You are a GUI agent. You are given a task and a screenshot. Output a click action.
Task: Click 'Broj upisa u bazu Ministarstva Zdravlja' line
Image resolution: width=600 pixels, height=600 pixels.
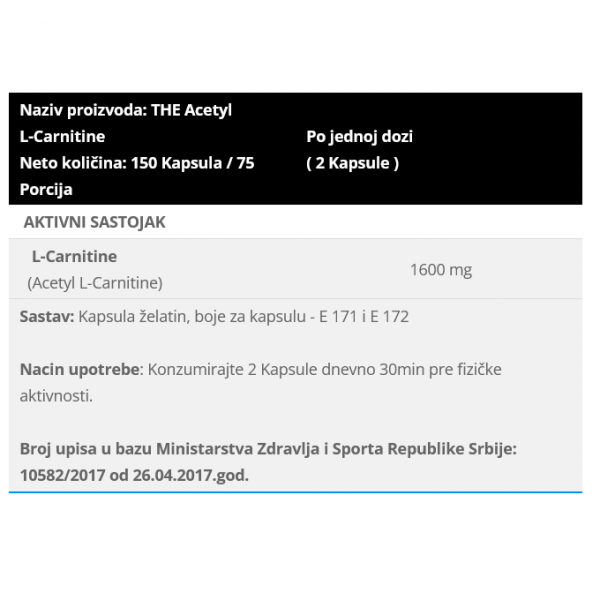(170, 449)
